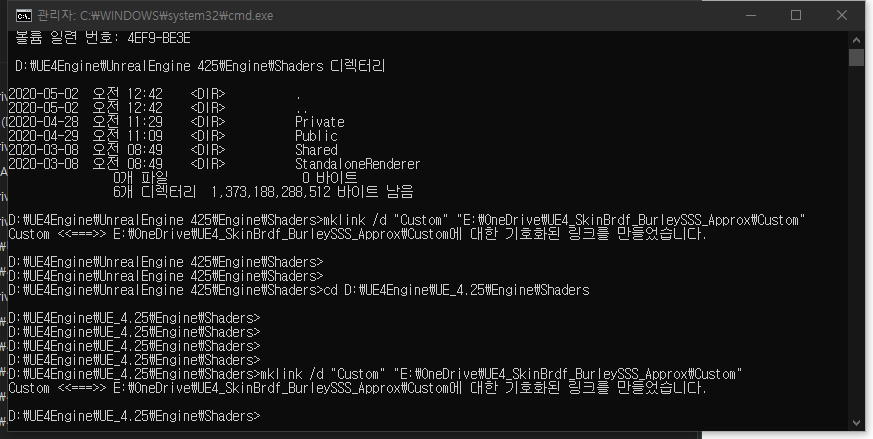873x439 pixels.
Task: Close the command prompt window
Action: (843, 15)
